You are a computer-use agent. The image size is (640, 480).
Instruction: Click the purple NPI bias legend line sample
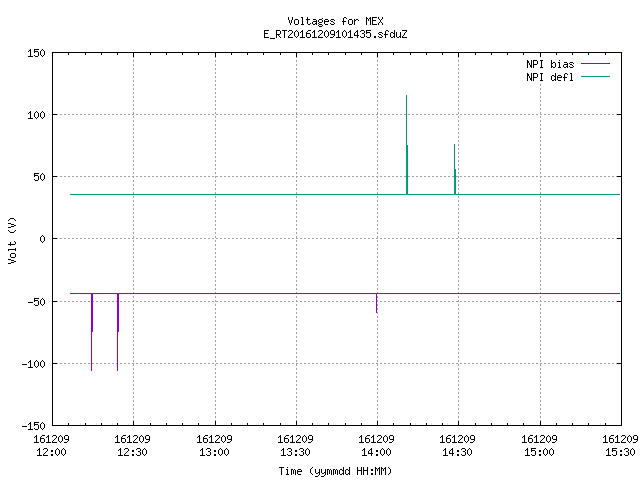595,64
